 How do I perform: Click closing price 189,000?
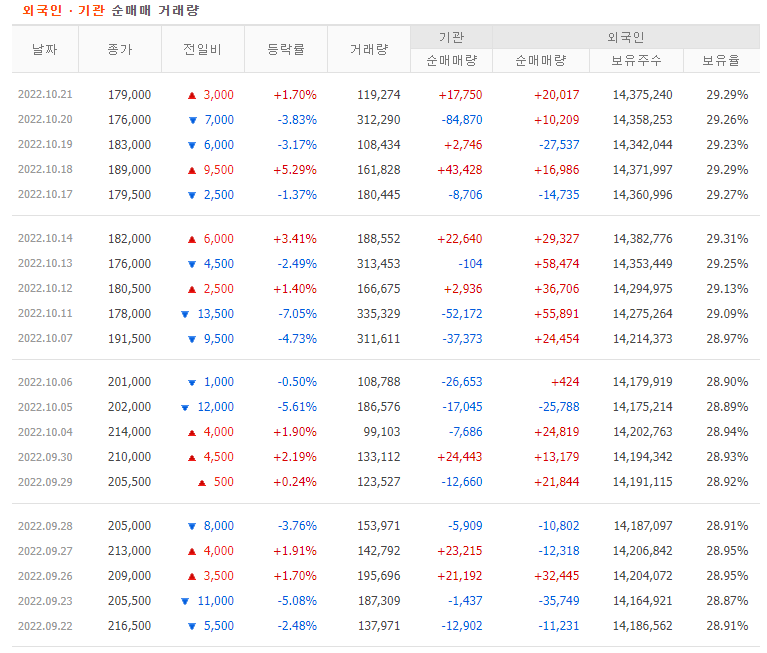[130, 170]
